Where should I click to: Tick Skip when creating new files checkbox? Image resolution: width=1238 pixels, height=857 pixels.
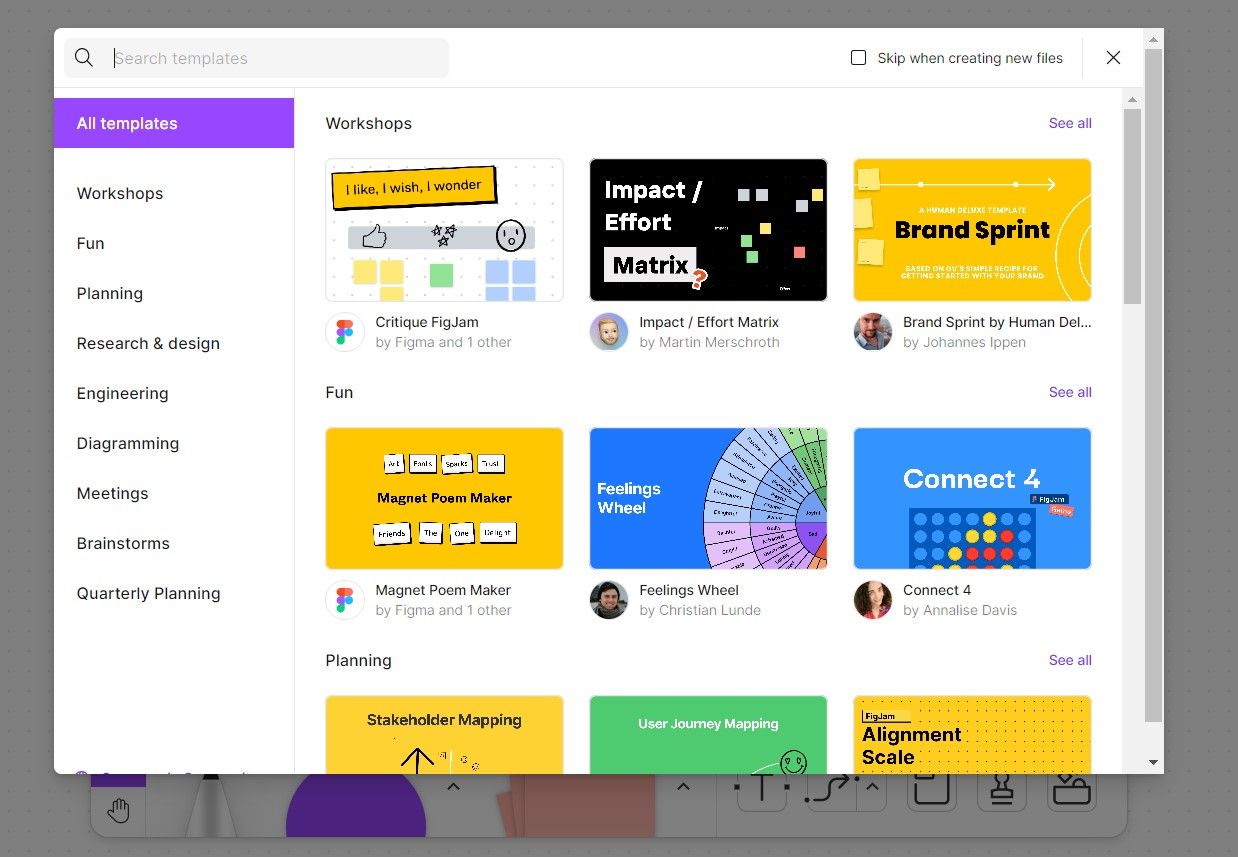click(x=858, y=58)
